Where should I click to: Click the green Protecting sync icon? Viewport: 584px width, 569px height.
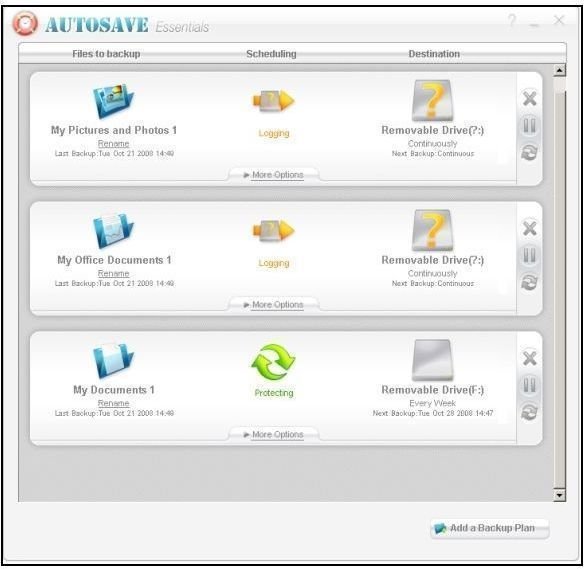coord(273,362)
